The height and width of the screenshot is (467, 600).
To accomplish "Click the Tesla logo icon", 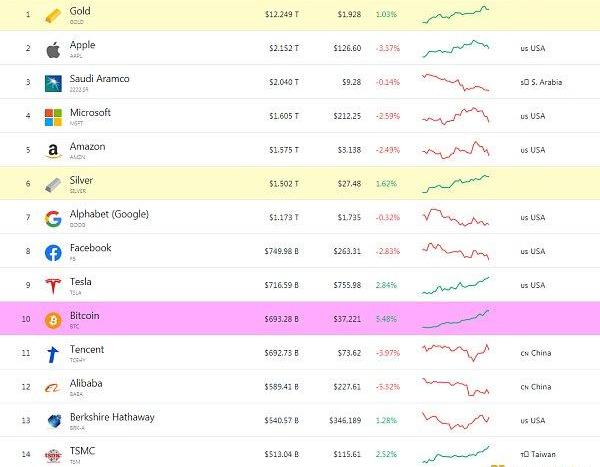I will pos(53,286).
